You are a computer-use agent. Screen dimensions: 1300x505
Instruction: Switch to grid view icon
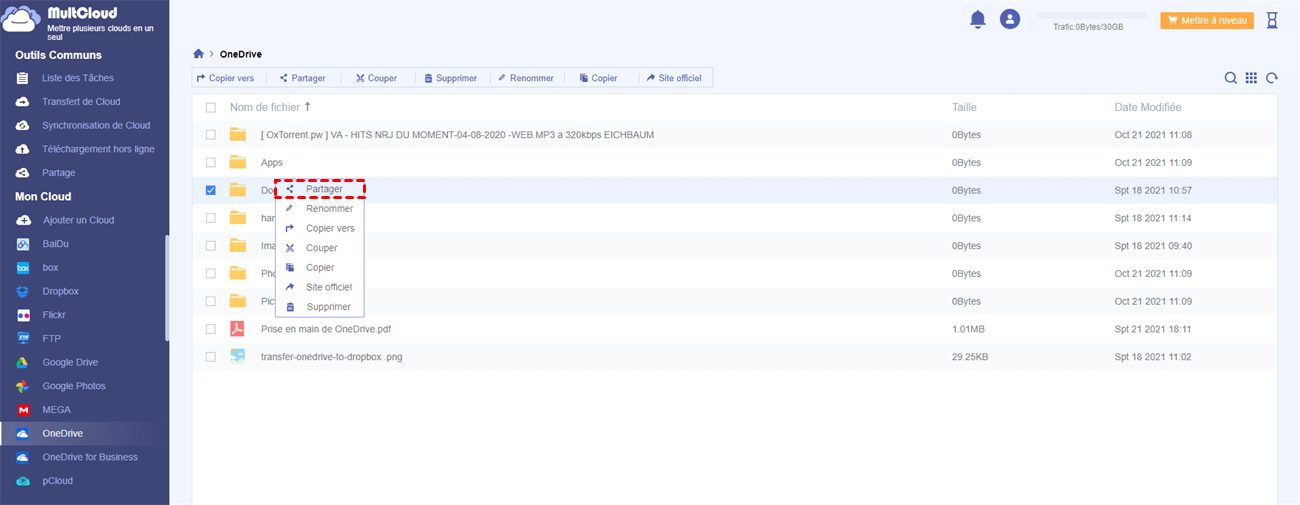click(x=1251, y=78)
